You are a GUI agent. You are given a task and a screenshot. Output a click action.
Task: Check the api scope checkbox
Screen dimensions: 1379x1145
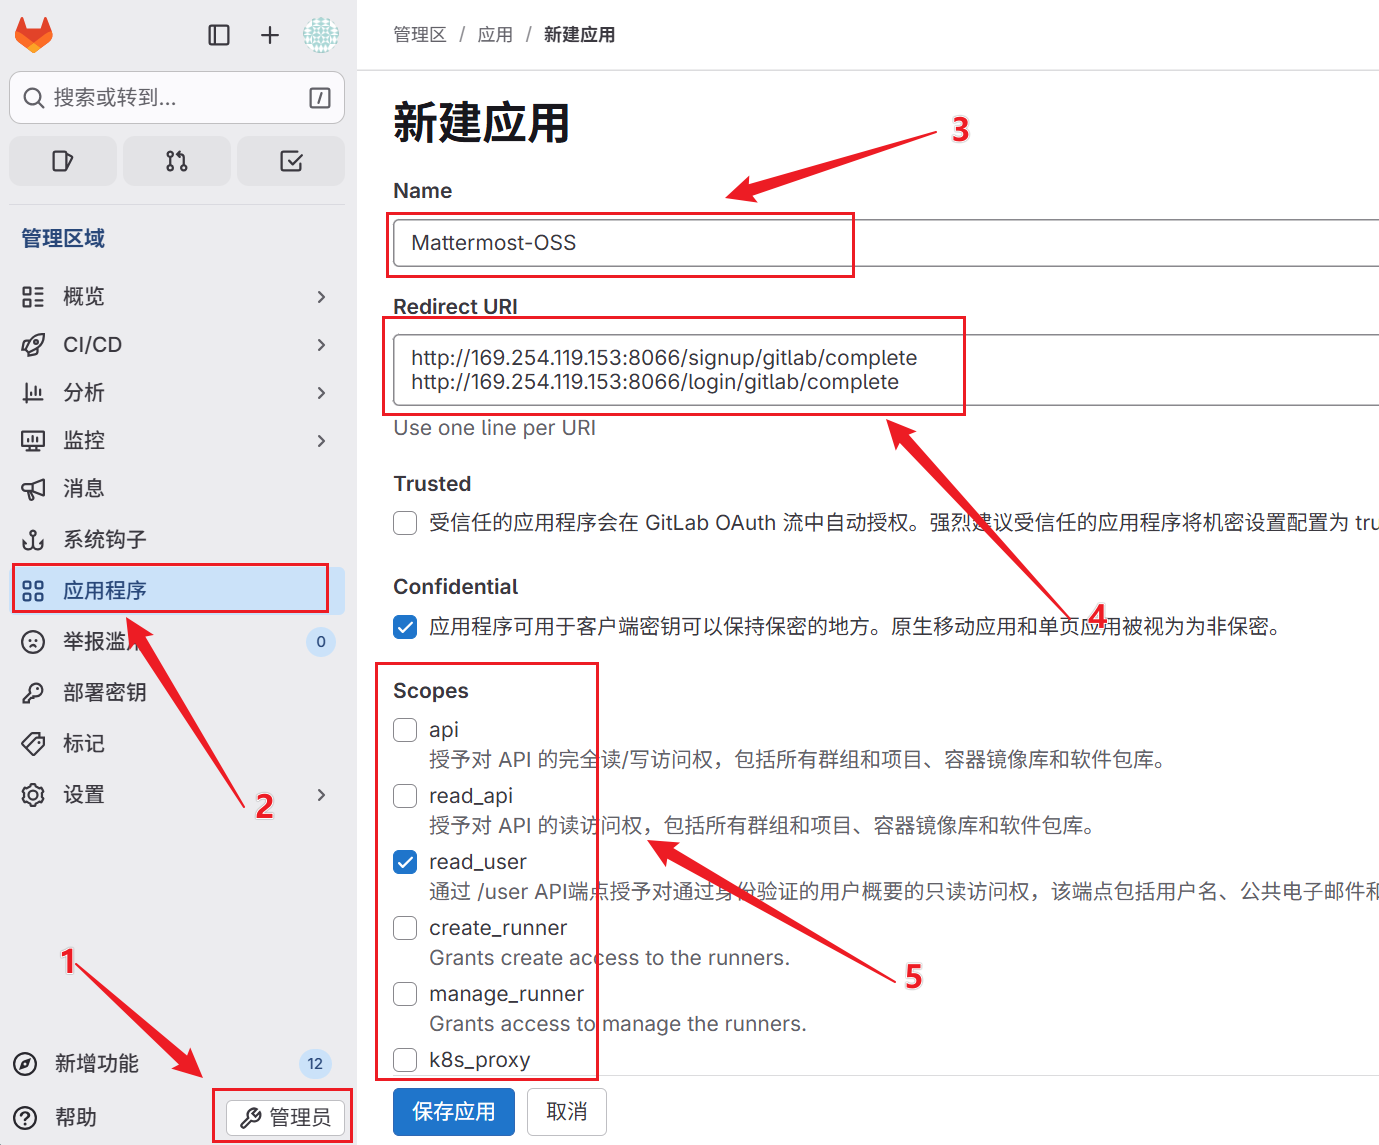[x=405, y=730]
